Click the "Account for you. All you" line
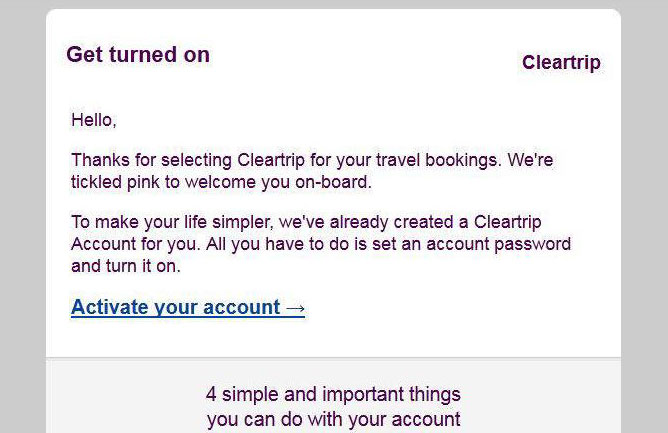Image resolution: width=668 pixels, height=433 pixels. pos(320,244)
